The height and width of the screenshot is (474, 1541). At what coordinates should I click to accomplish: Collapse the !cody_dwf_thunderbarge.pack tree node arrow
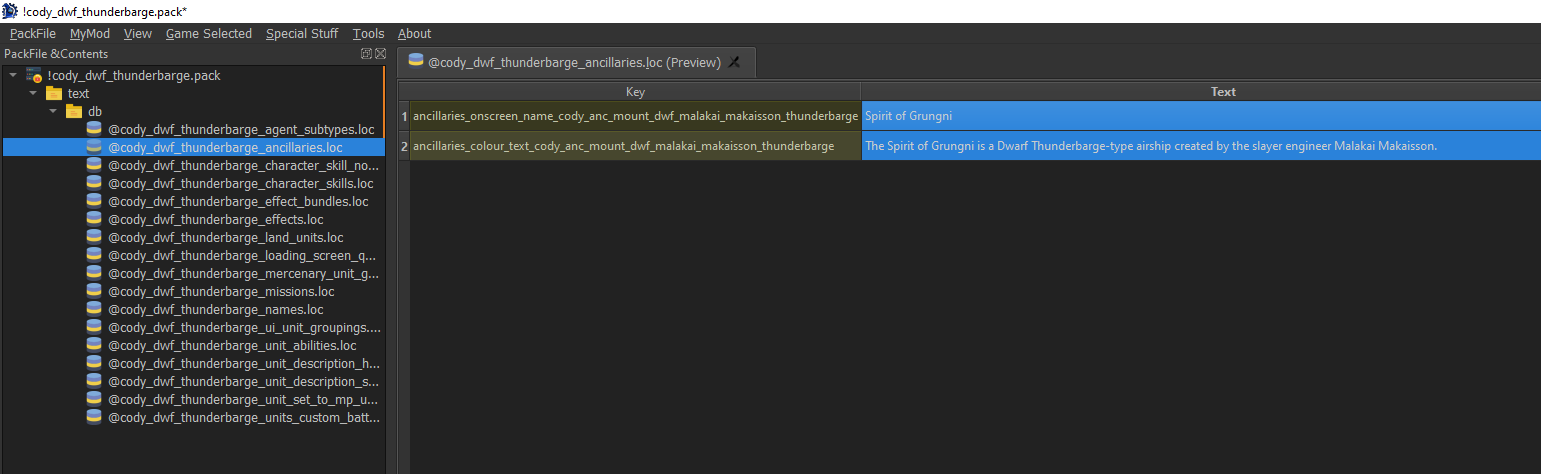13,75
